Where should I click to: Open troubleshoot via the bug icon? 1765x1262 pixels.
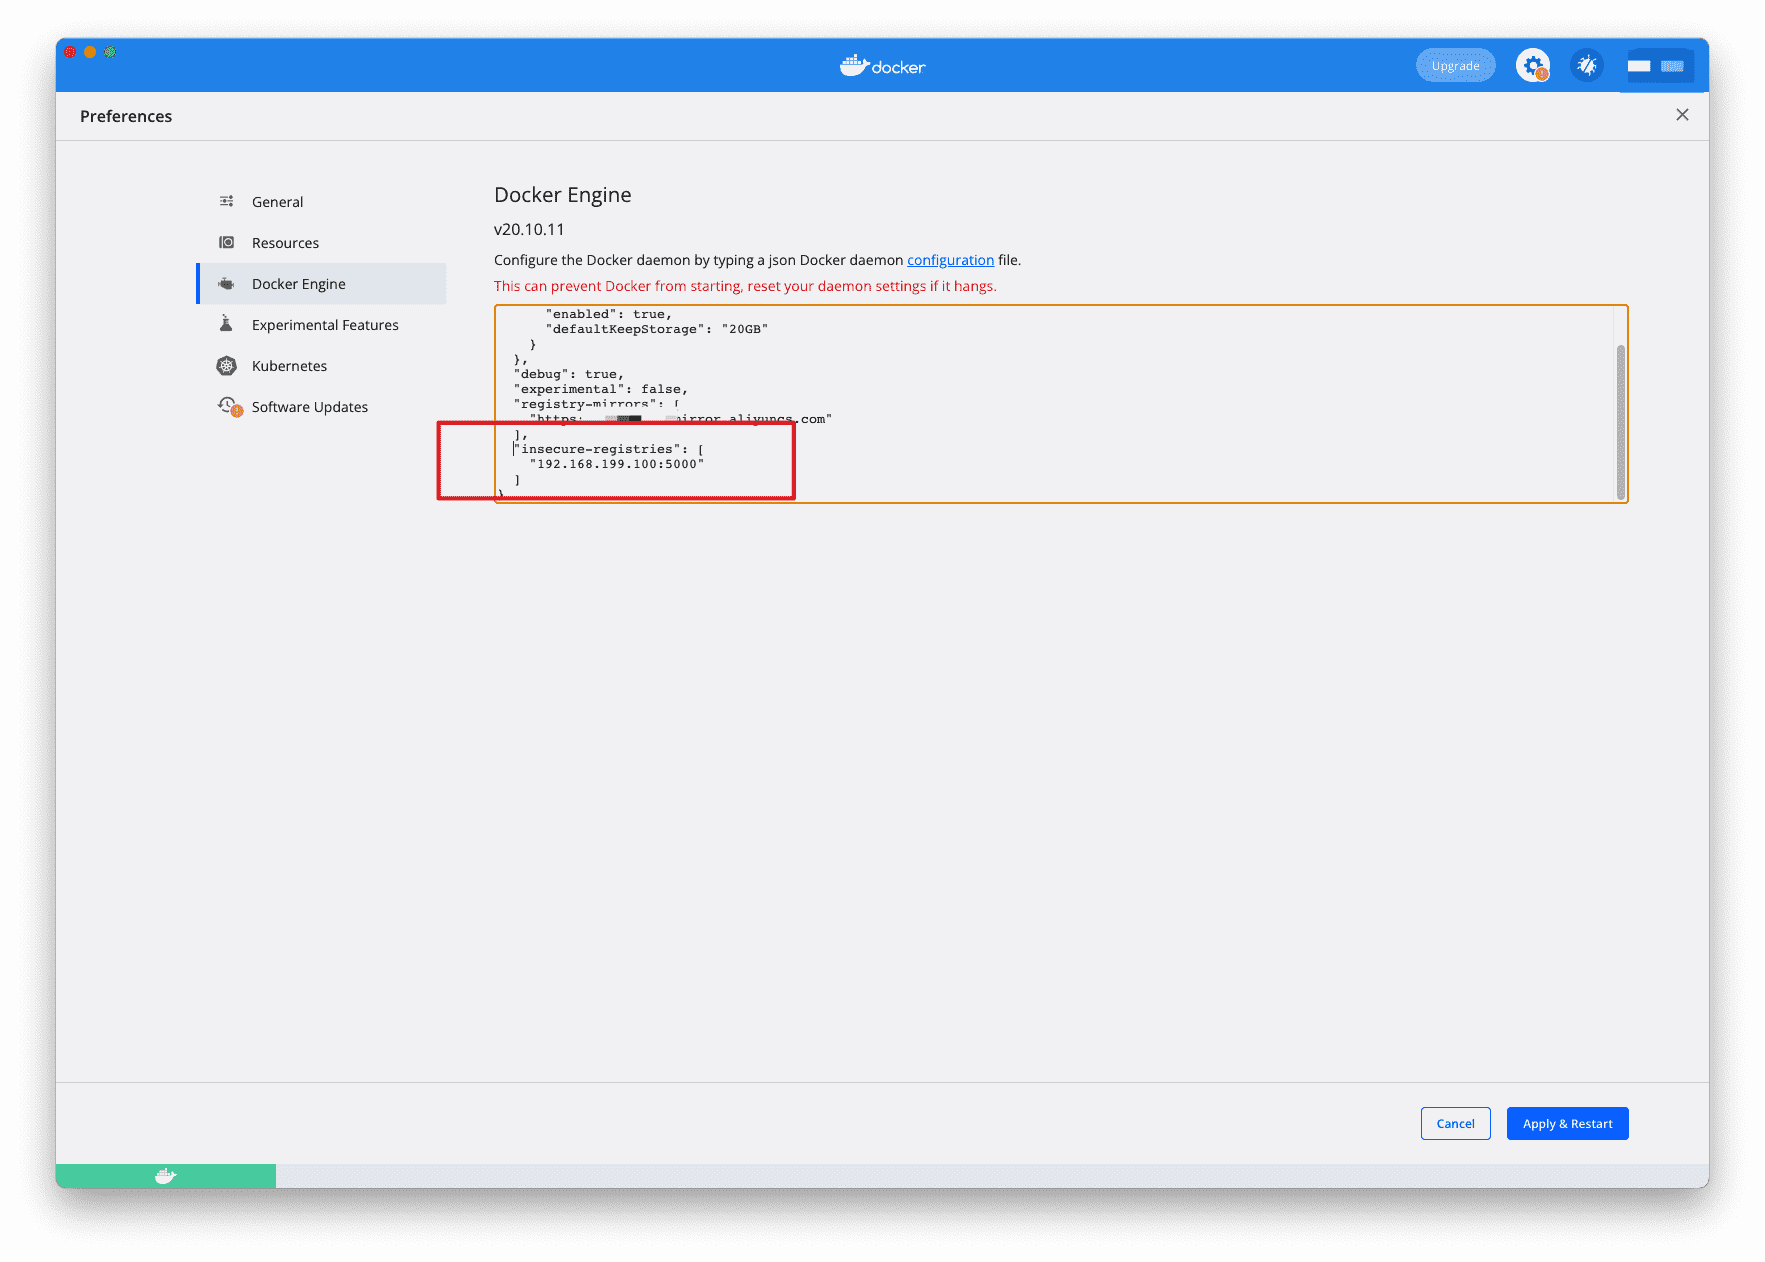(1586, 66)
